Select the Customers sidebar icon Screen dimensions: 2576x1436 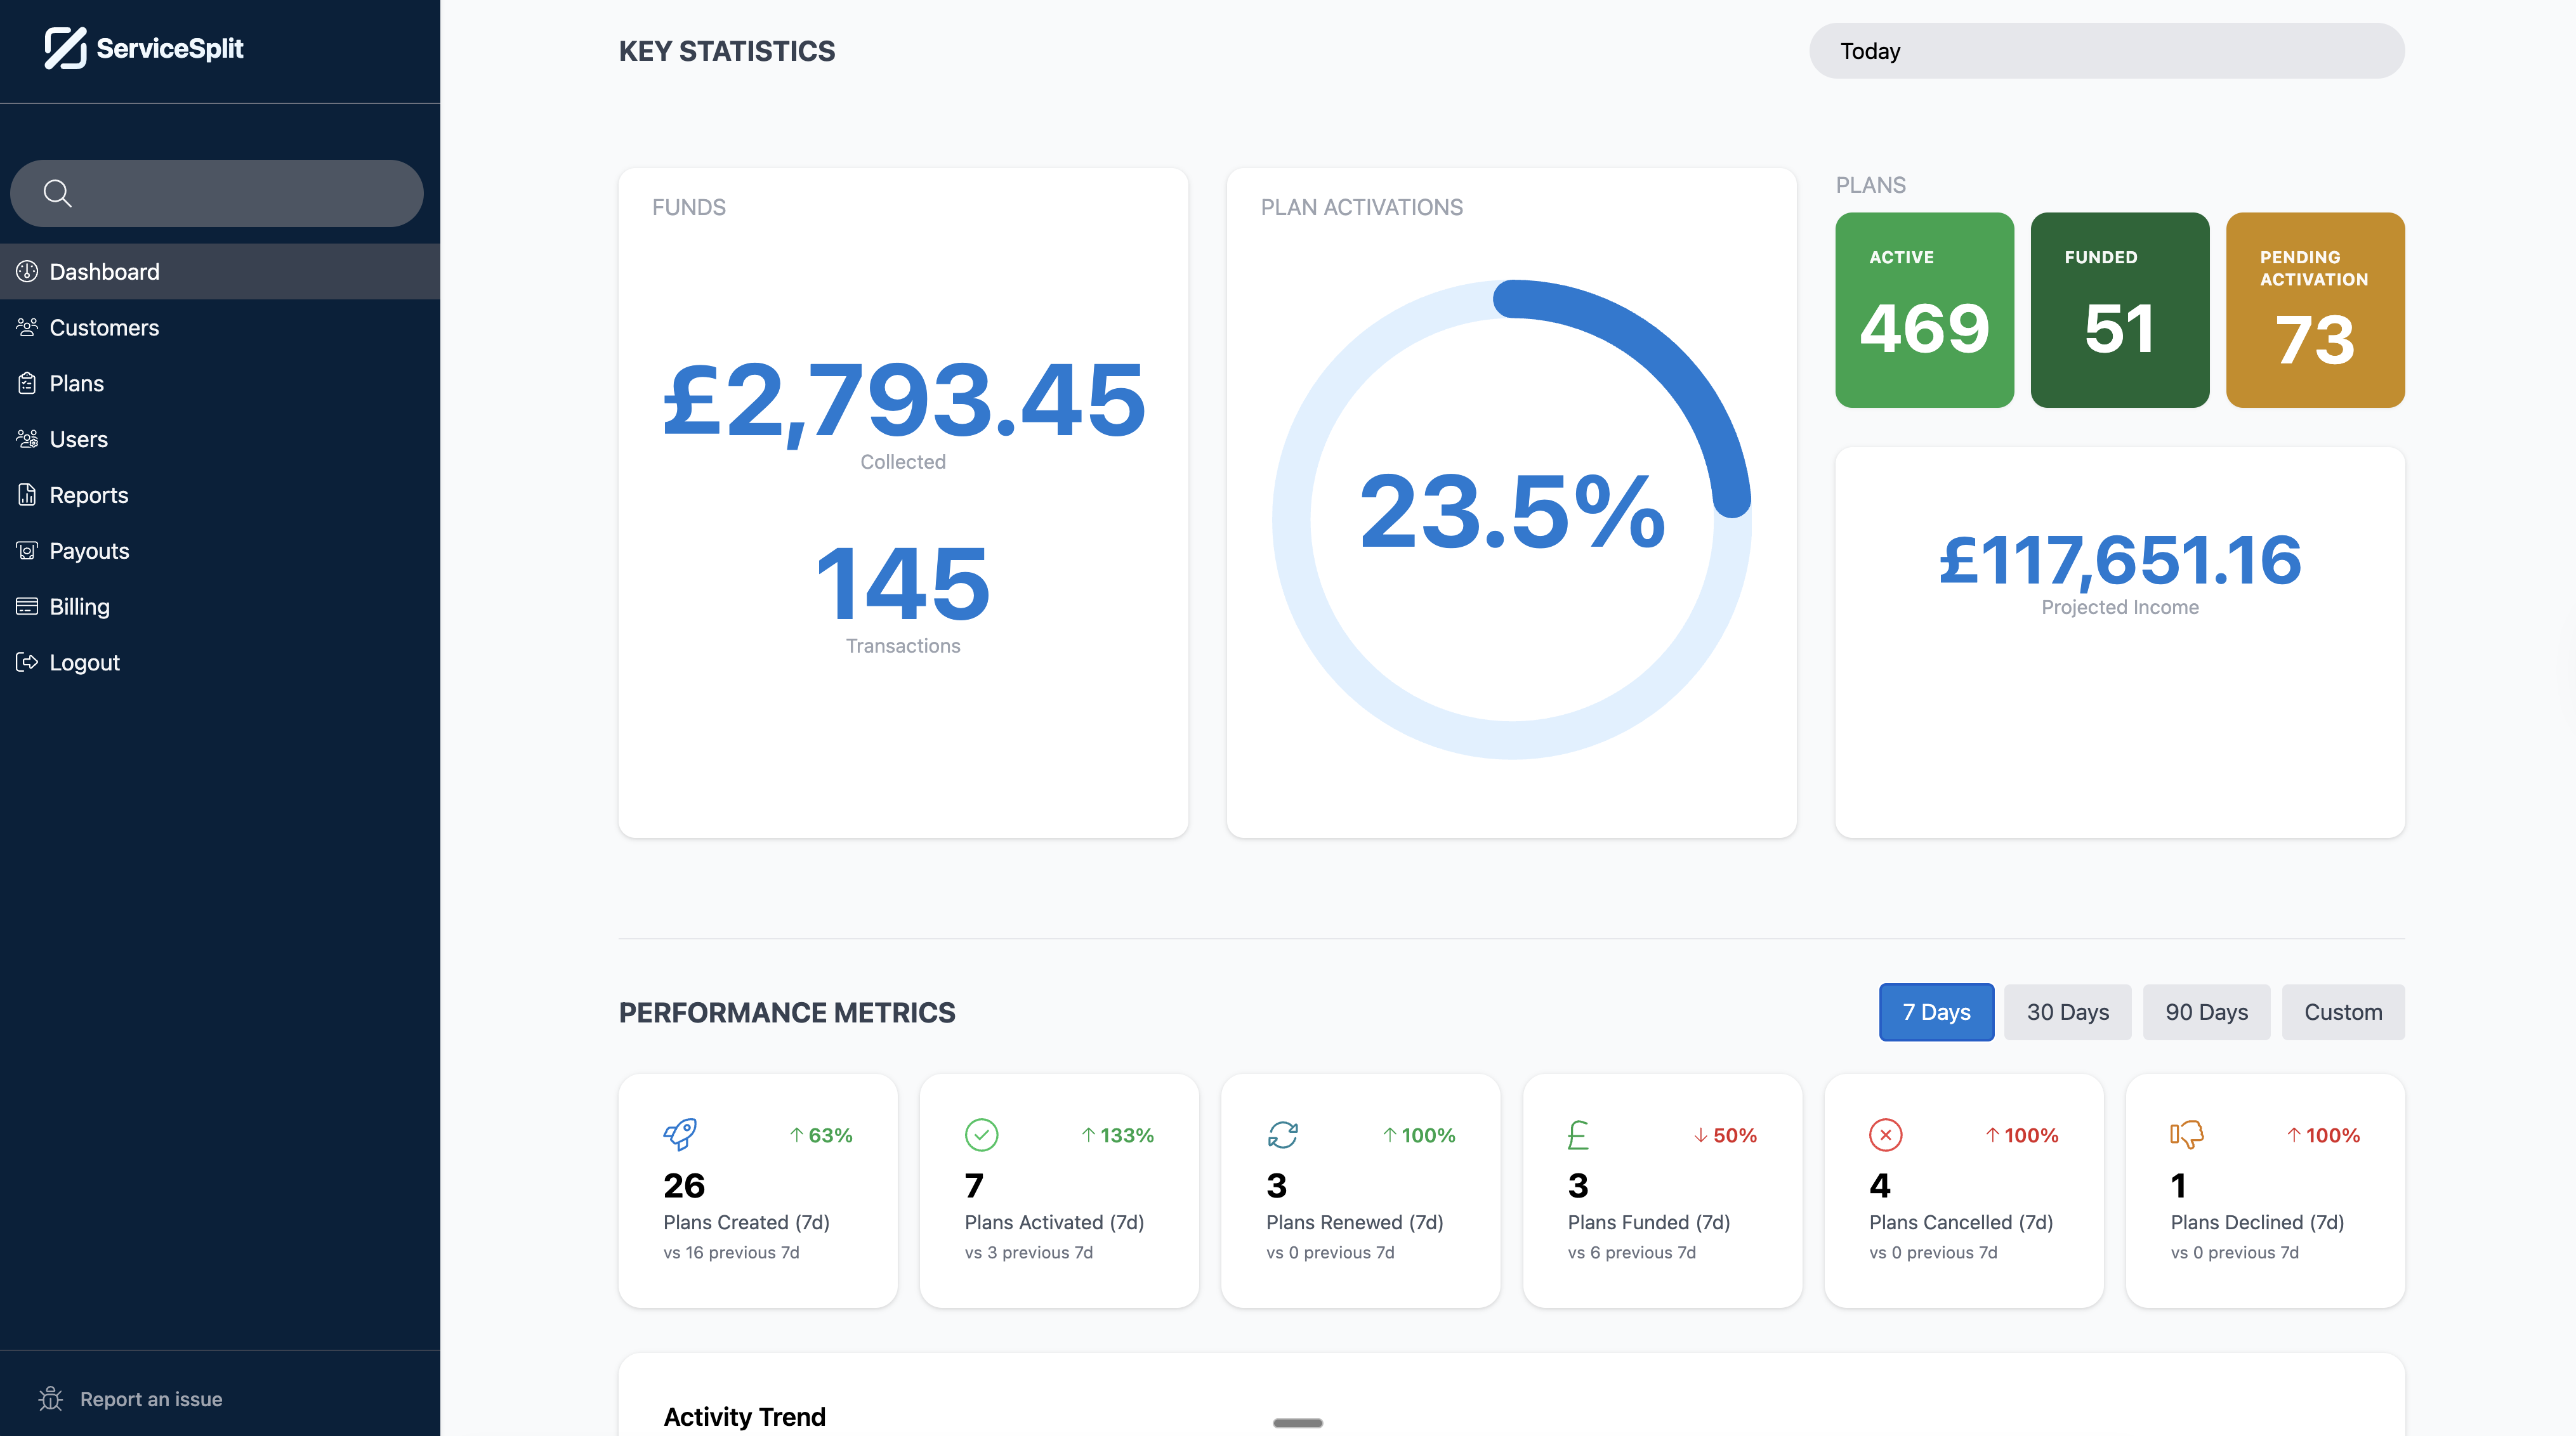28,327
